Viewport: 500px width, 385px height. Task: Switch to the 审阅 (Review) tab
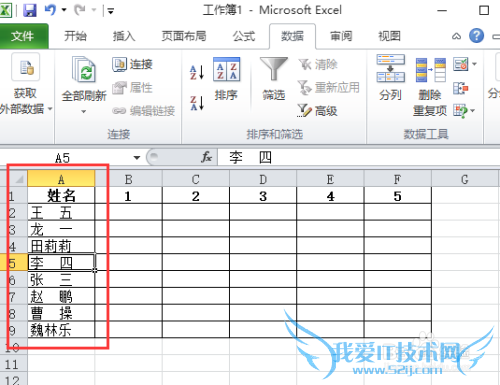(341, 36)
